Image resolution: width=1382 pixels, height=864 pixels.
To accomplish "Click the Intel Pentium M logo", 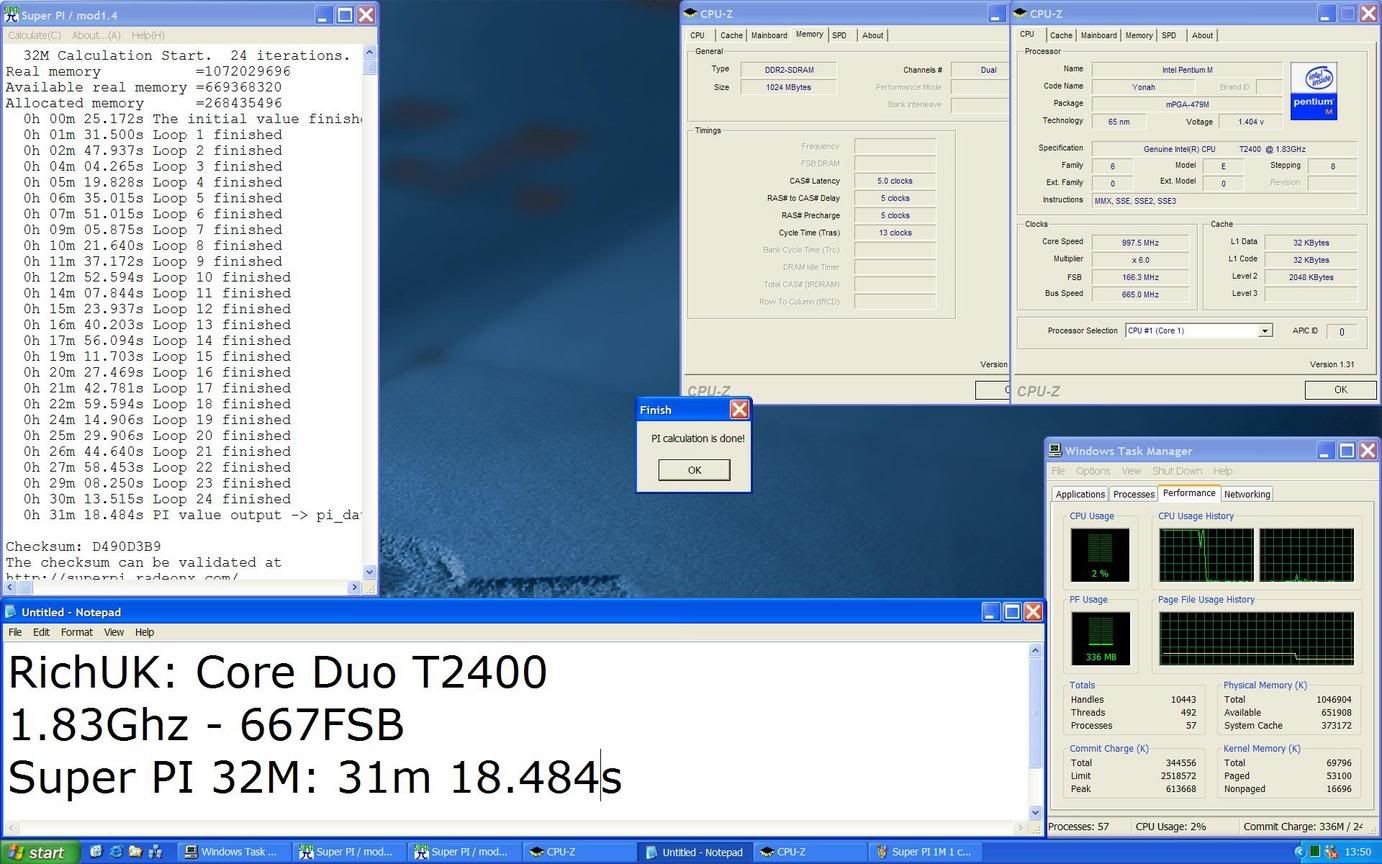I will (1313, 91).
